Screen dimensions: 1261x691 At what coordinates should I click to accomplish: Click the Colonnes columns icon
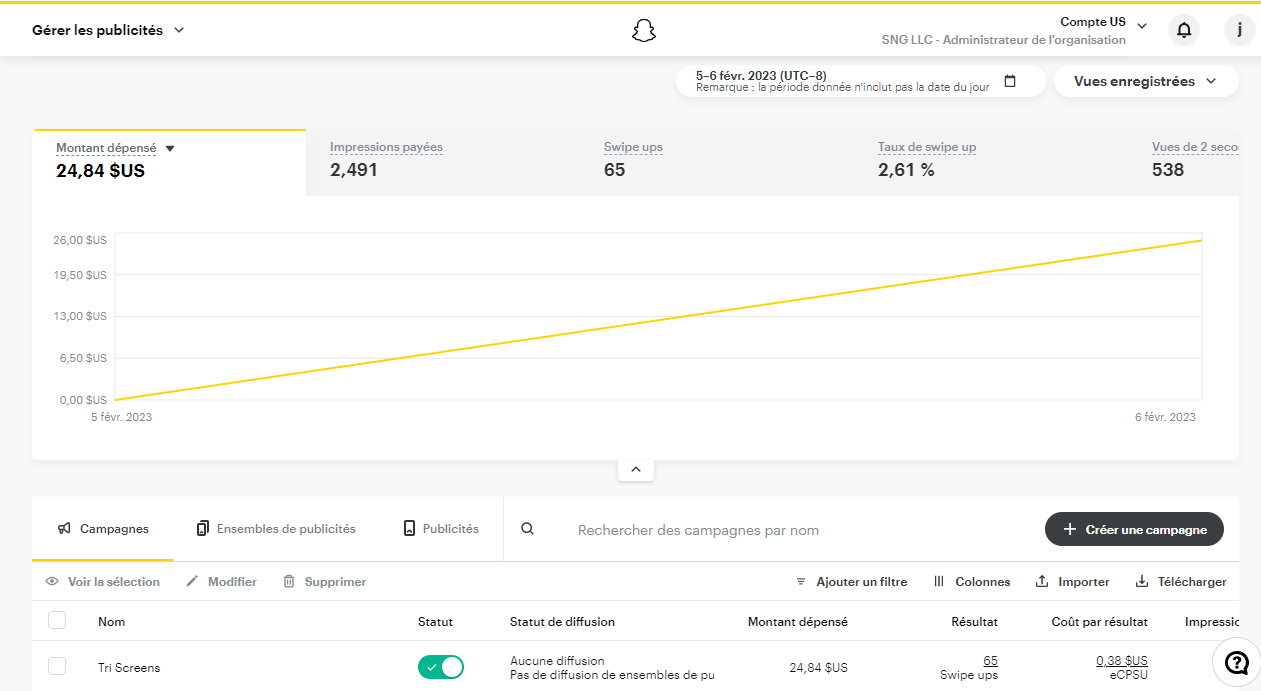[x=939, y=581]
